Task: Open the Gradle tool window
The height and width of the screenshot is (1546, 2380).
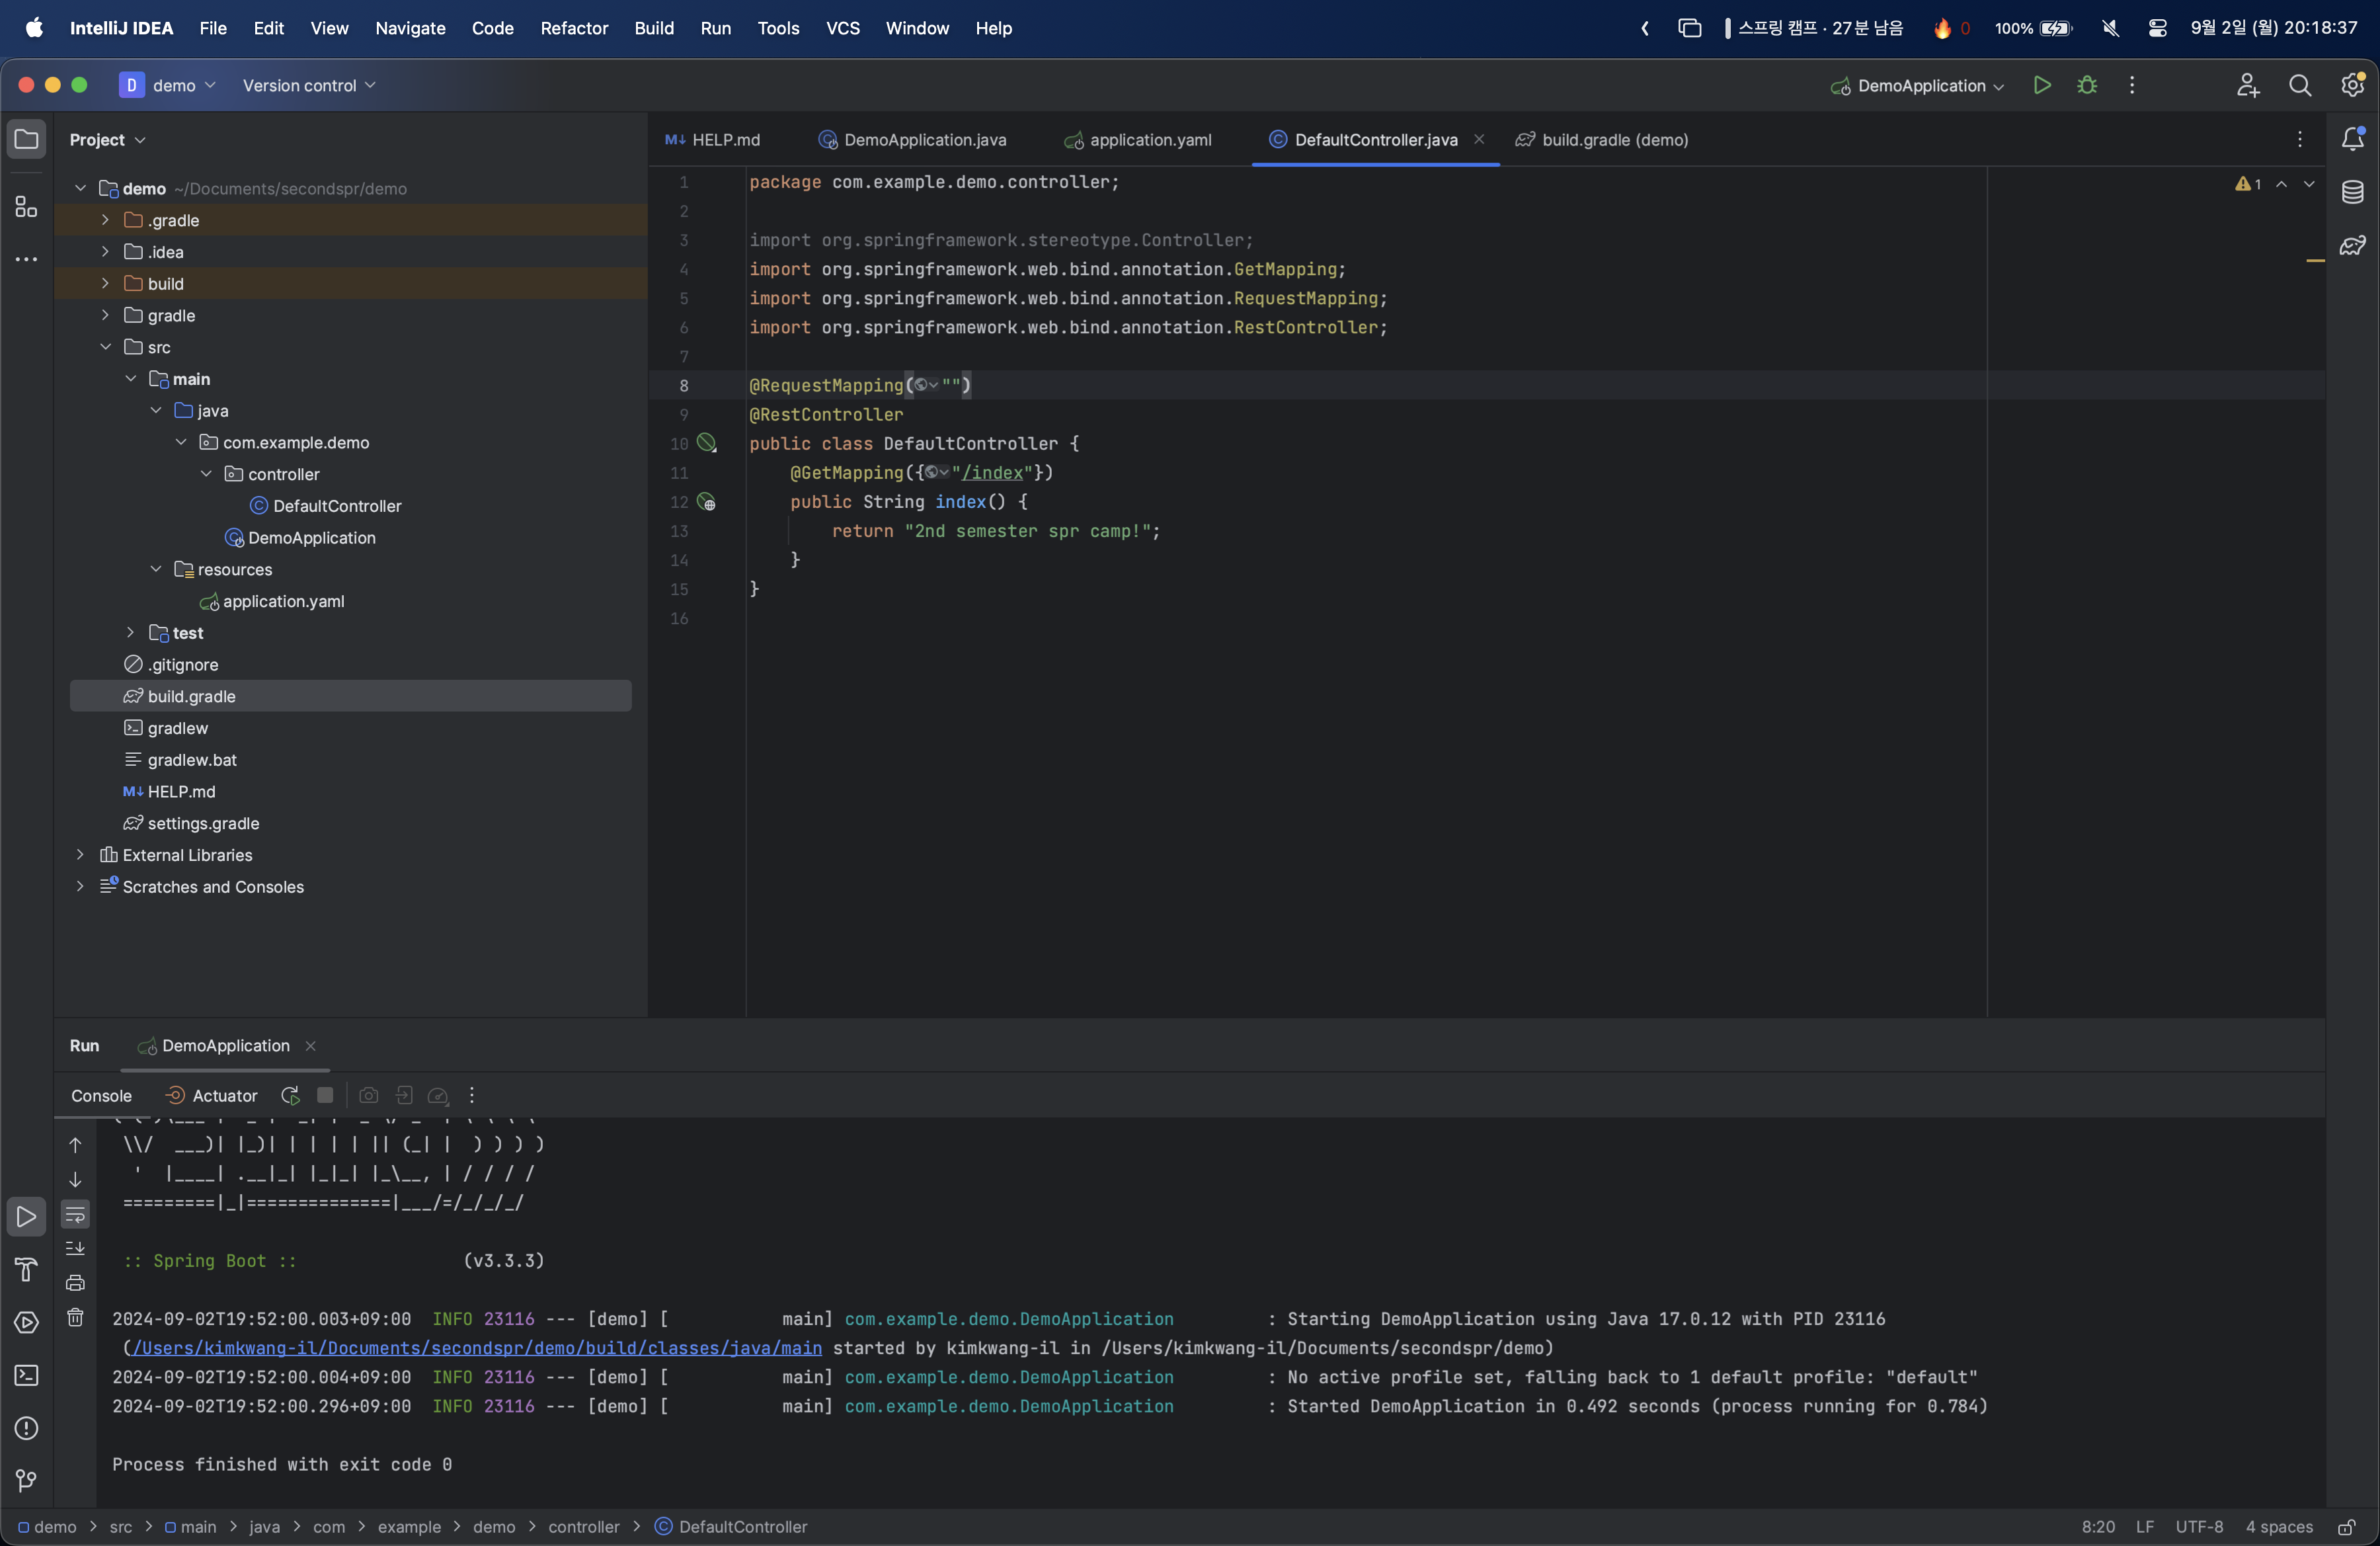Action: 2352,245
